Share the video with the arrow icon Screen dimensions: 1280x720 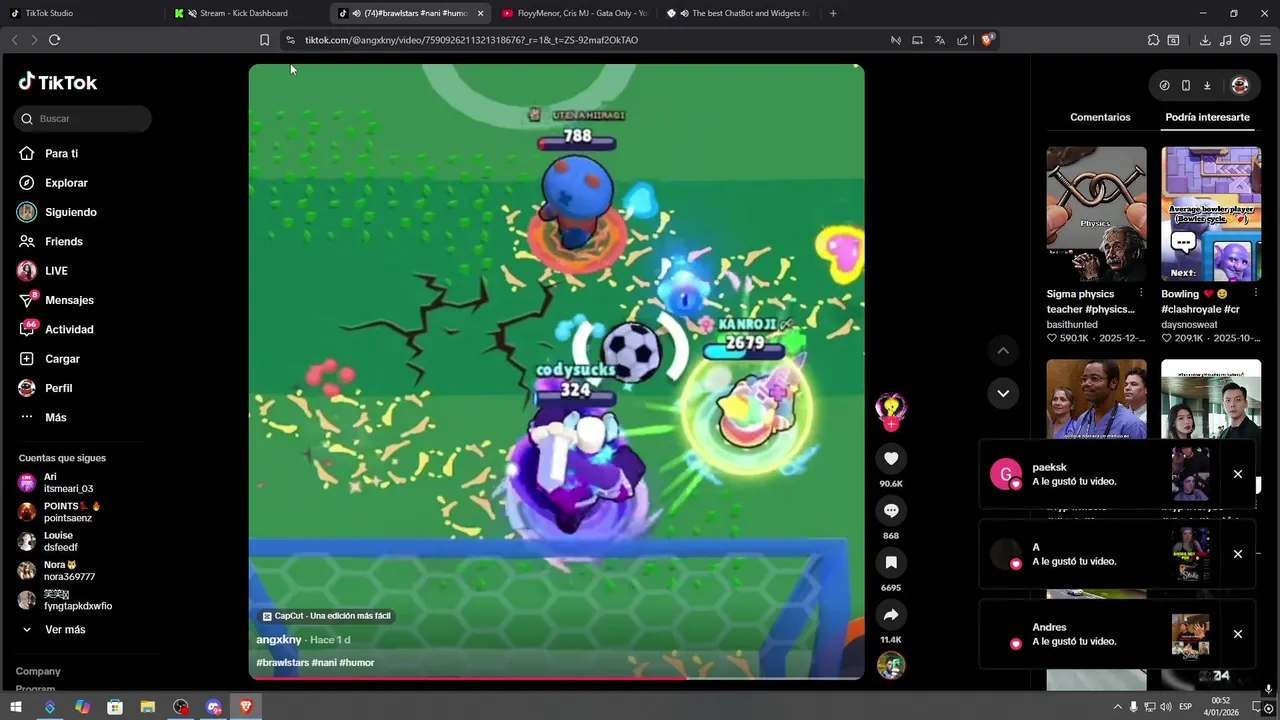[x=891, y=615]
